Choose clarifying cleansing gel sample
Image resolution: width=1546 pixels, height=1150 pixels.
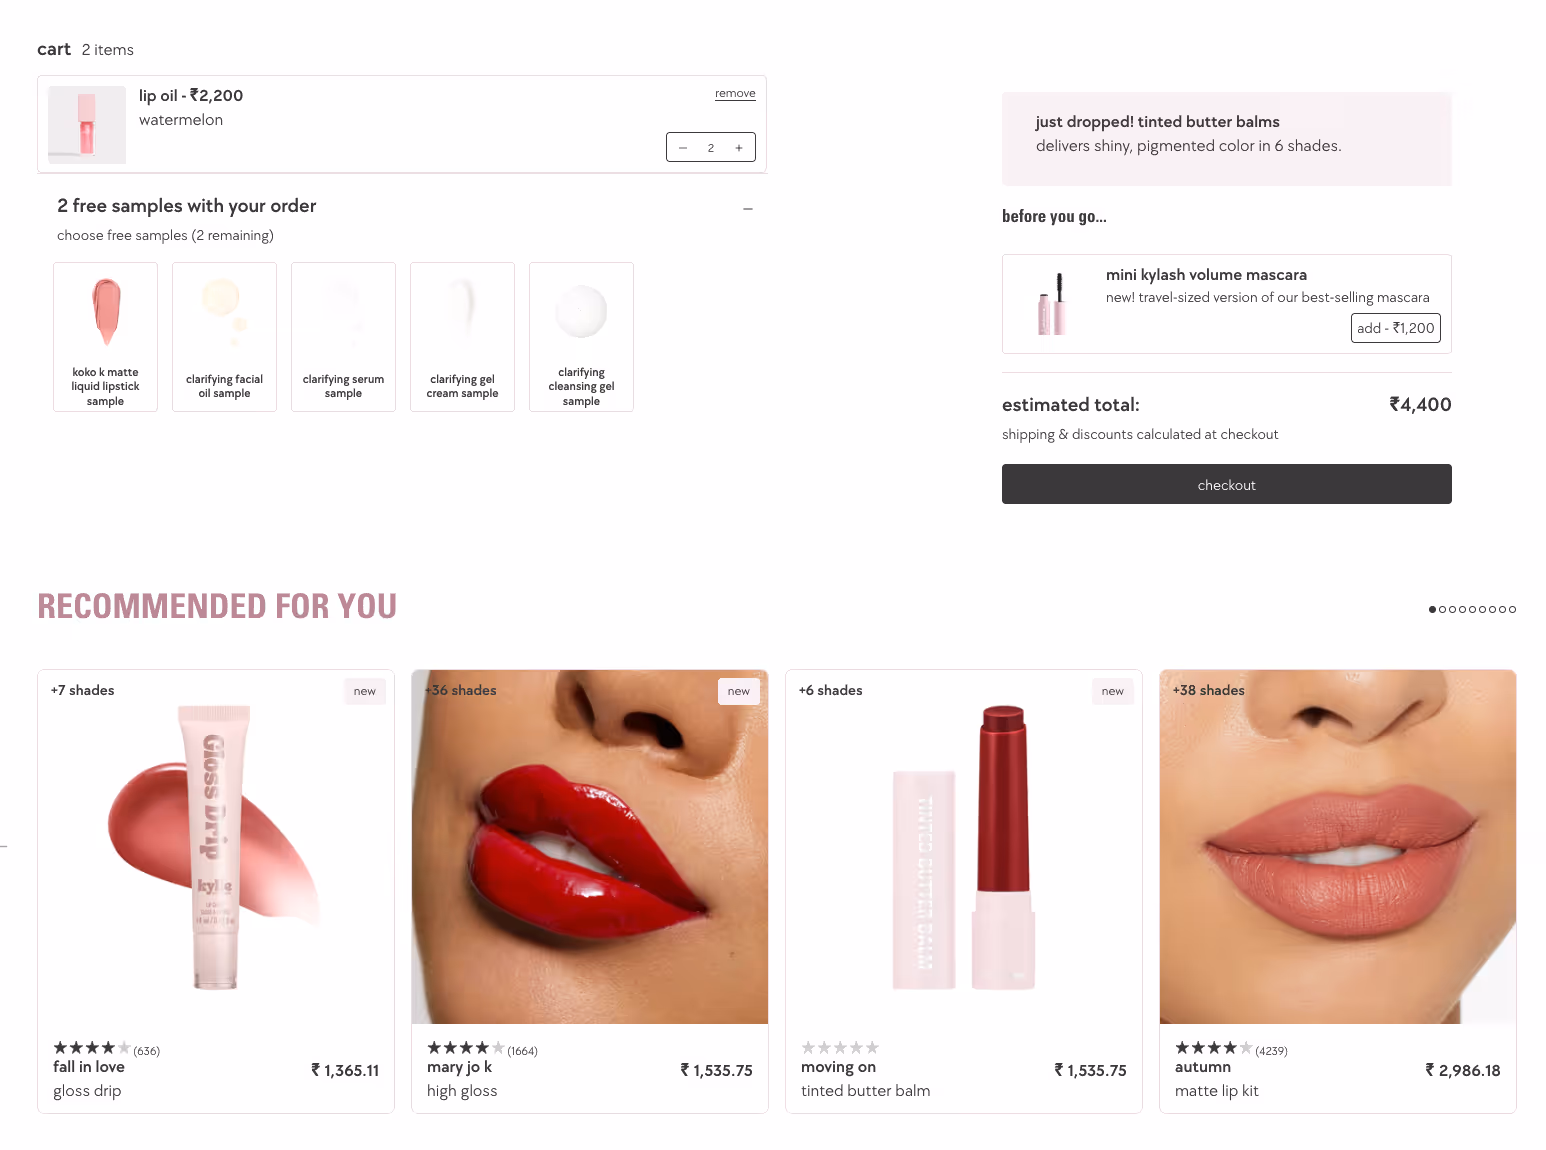tap(581, 337)
